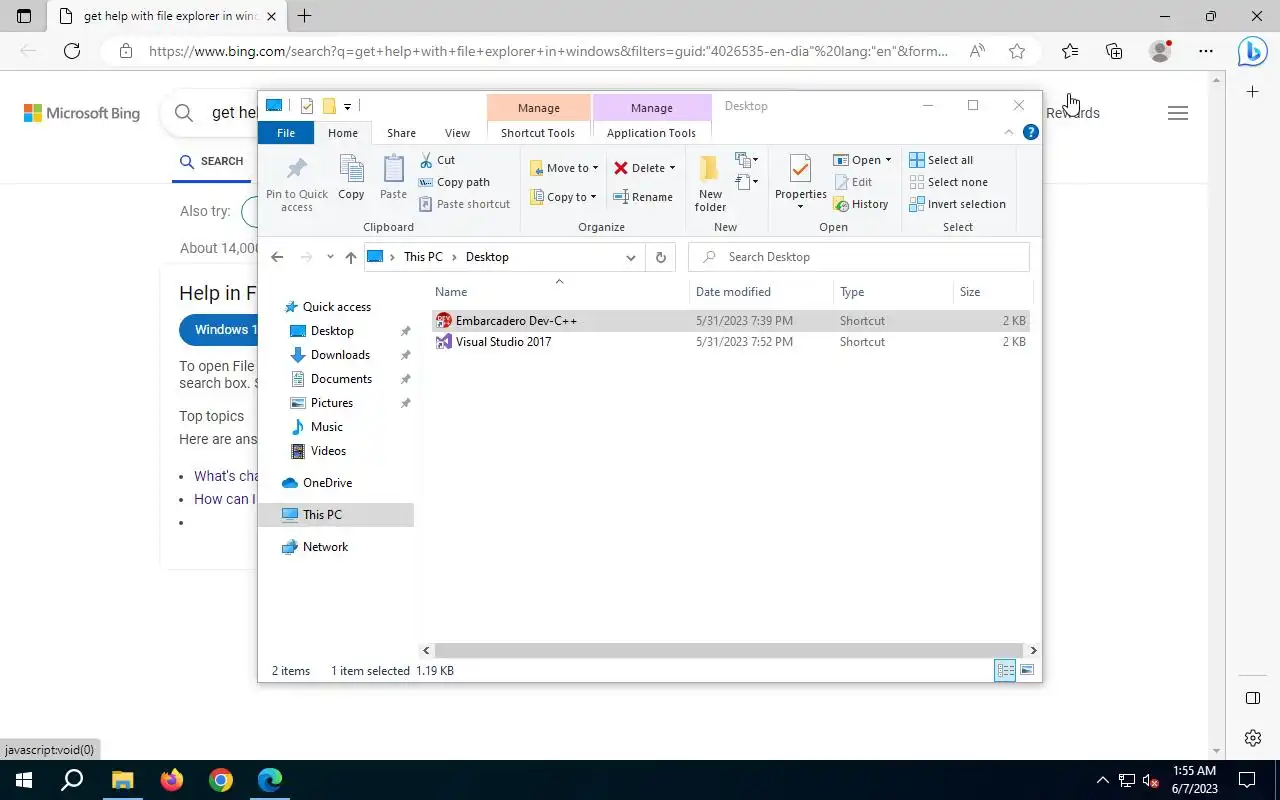
Task: Select Downloads in Quick access
Action: point(340,355)
